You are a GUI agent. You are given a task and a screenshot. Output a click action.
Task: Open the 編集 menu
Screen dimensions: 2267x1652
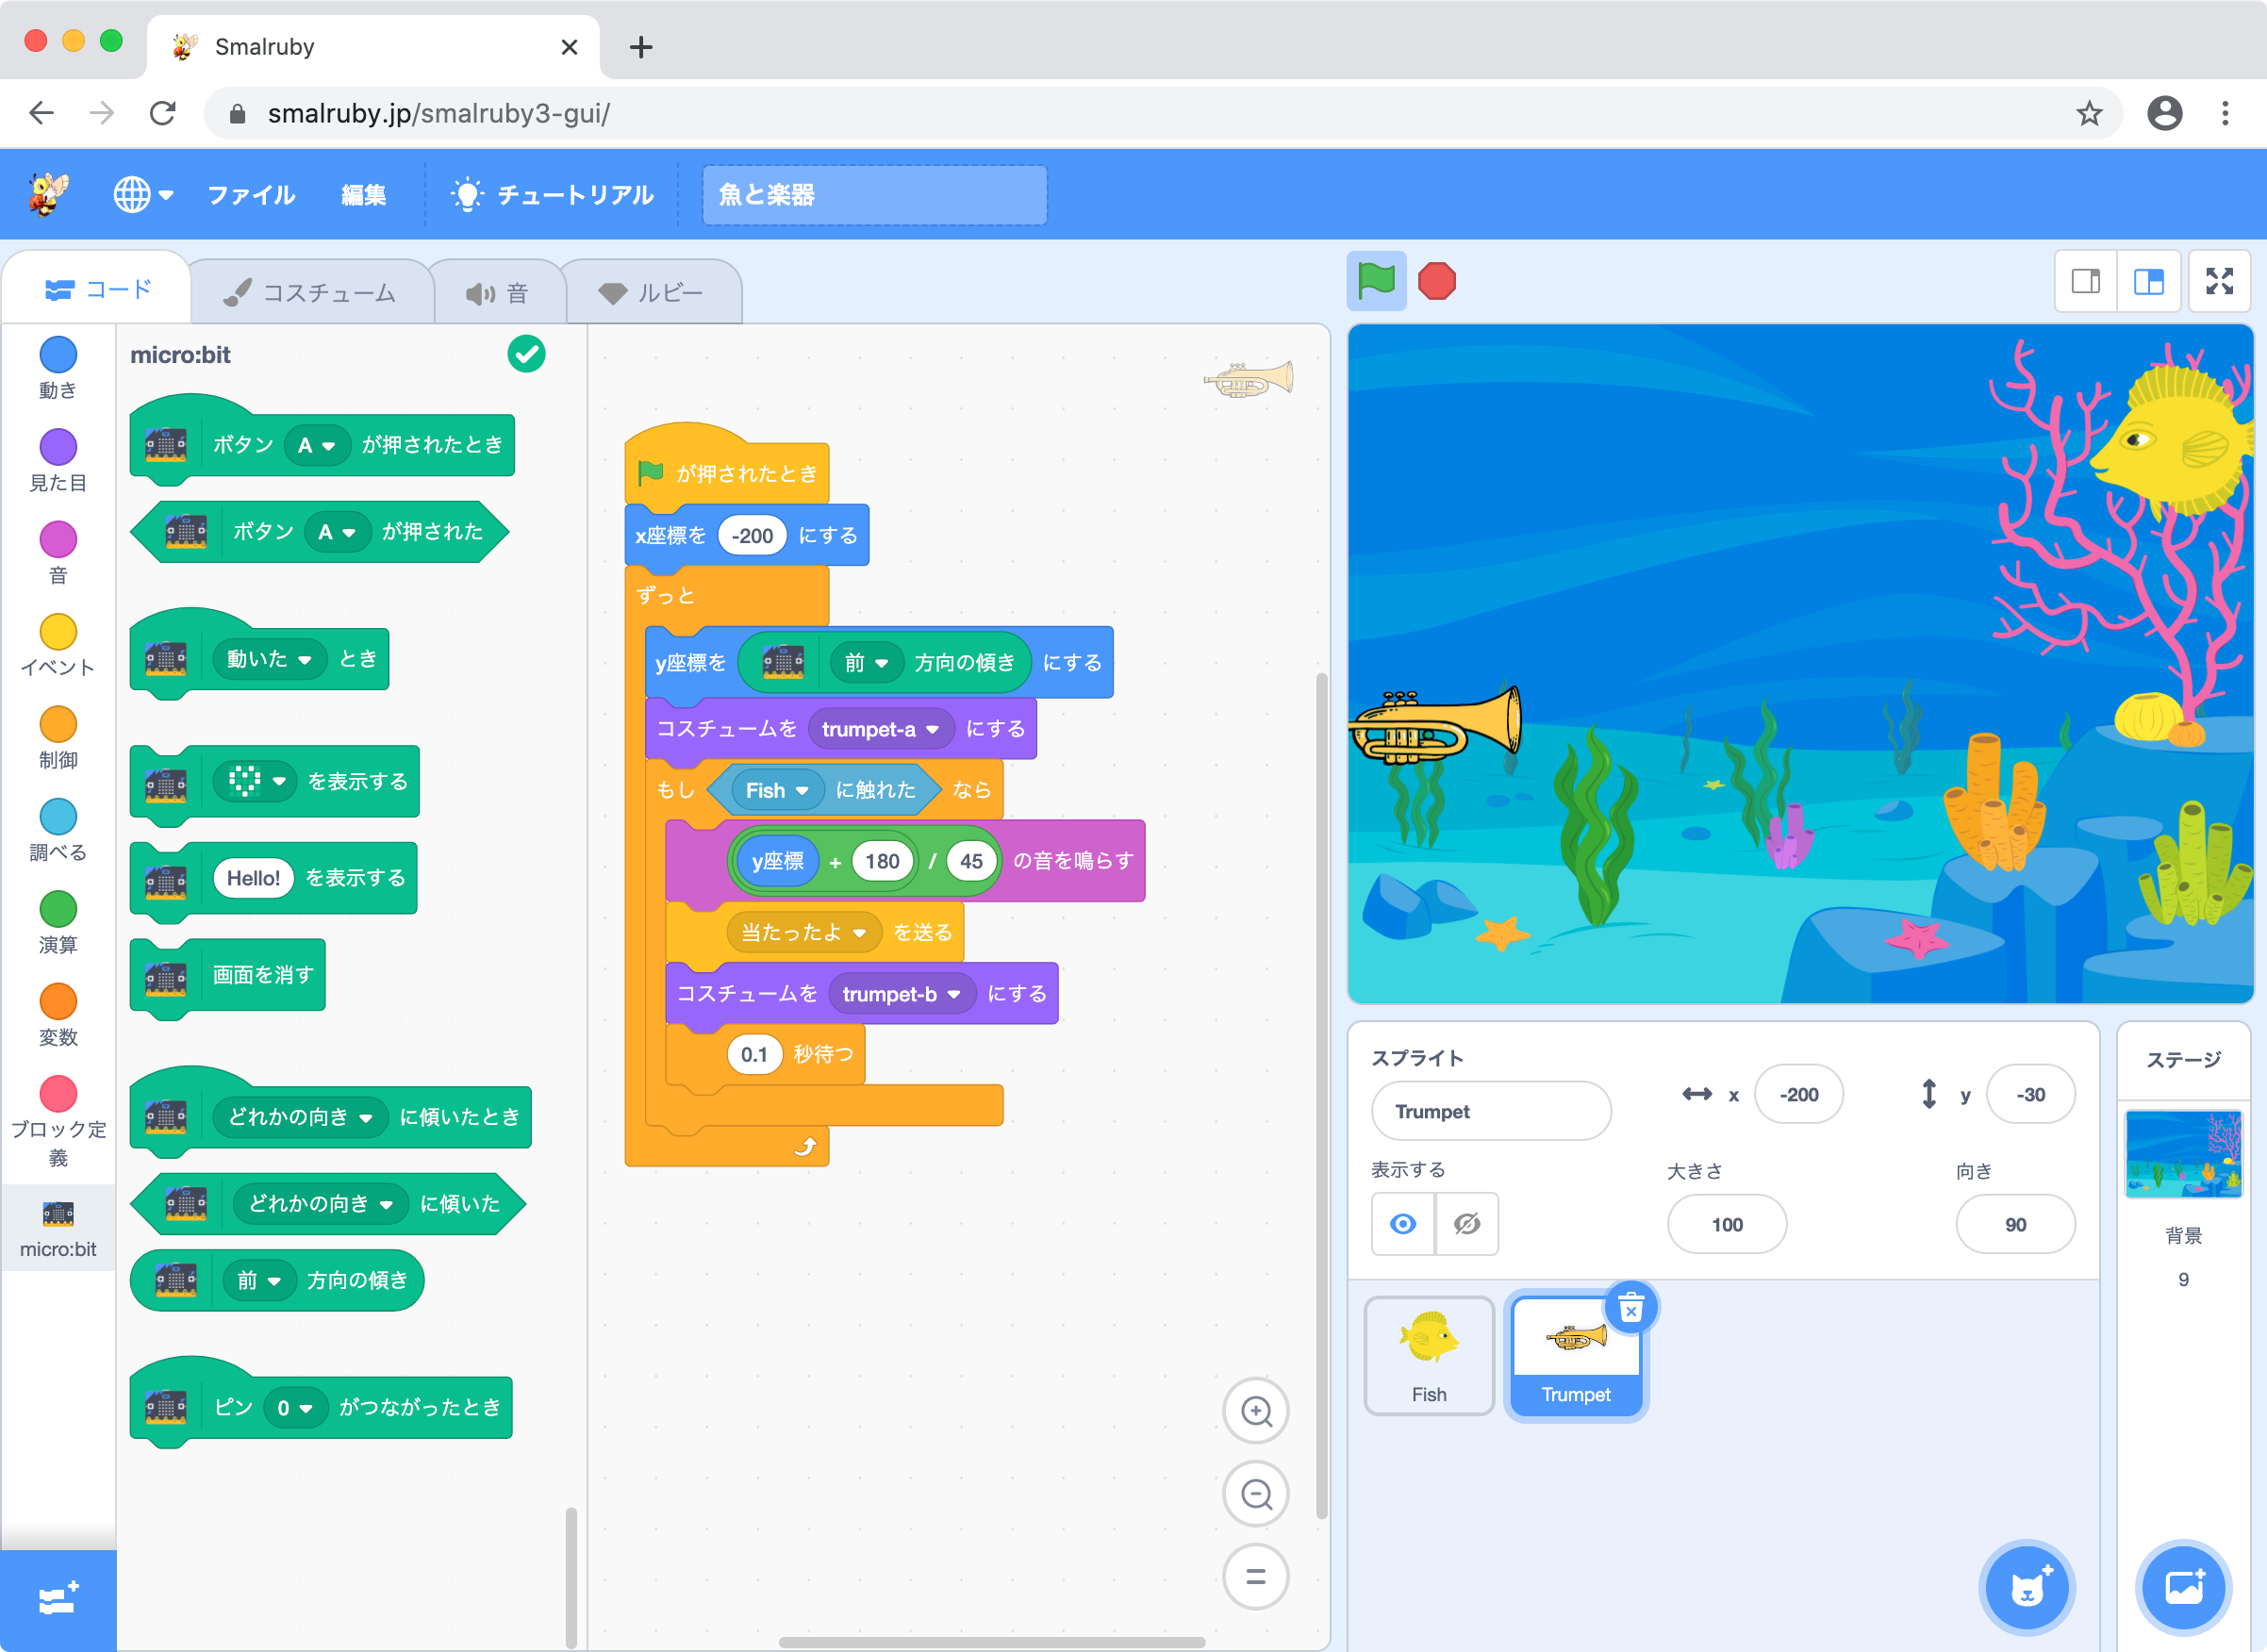click(363, 194)
